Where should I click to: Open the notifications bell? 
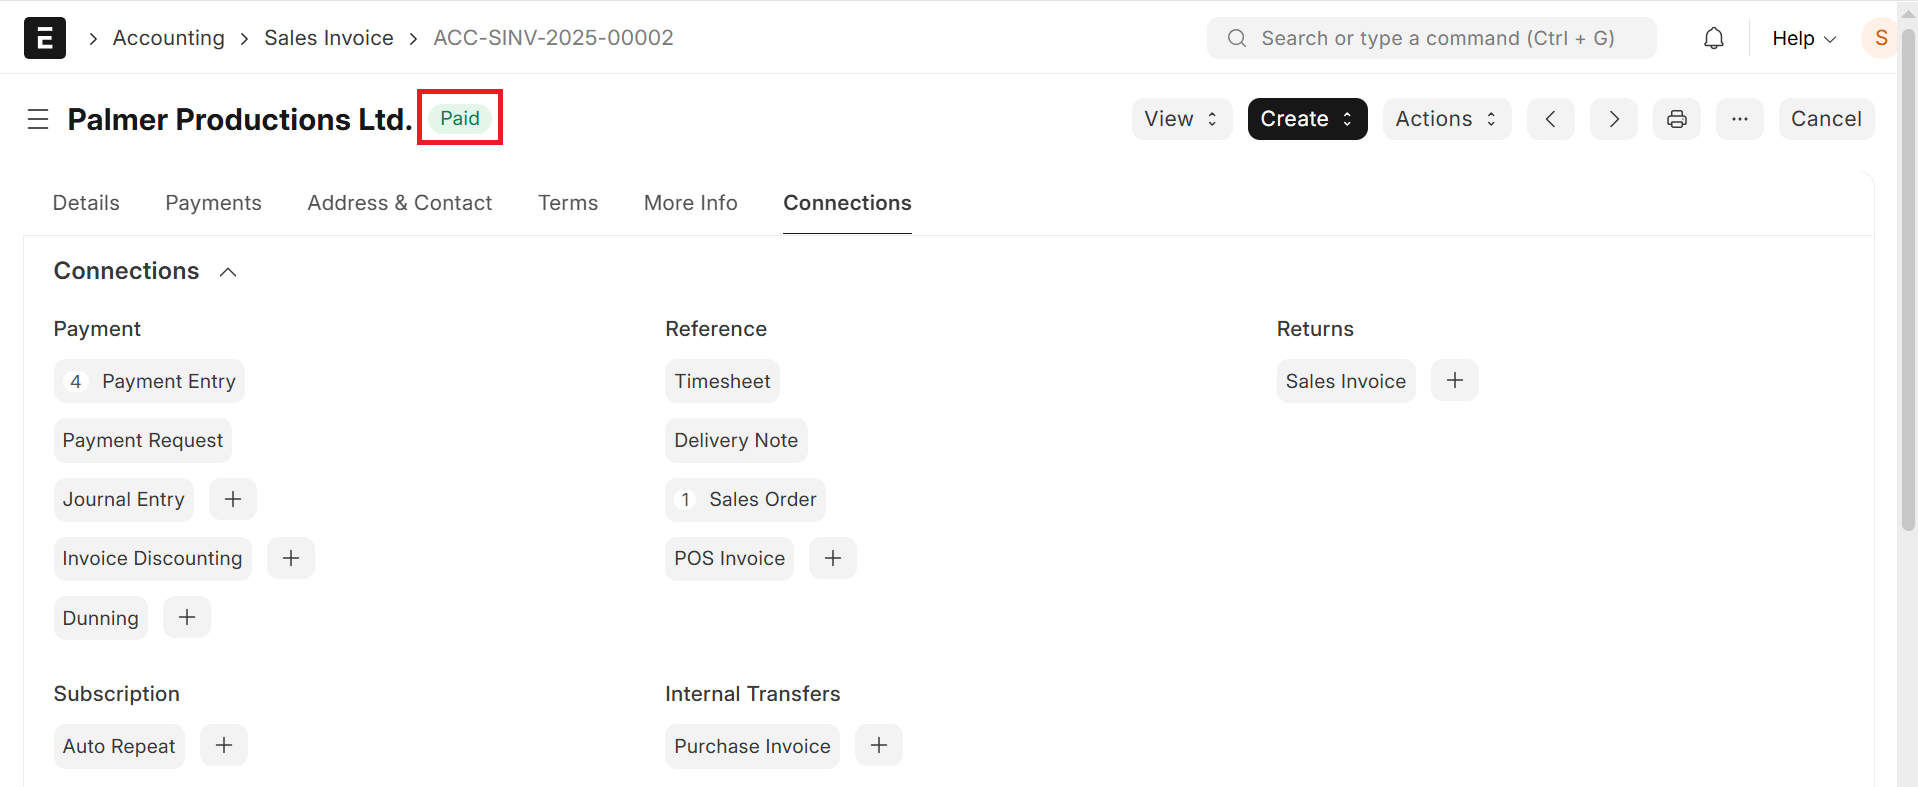click(1713, 38)
